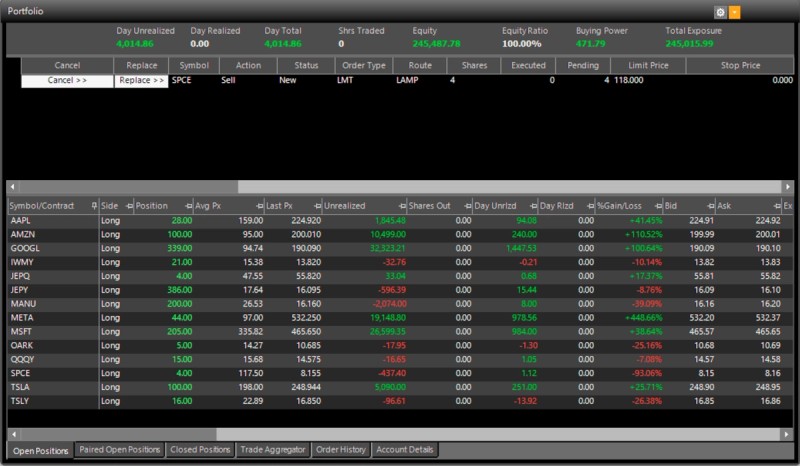This screenshot has height=466, width=800.
Task: Open the Order History tab
Action: point(341,450)
